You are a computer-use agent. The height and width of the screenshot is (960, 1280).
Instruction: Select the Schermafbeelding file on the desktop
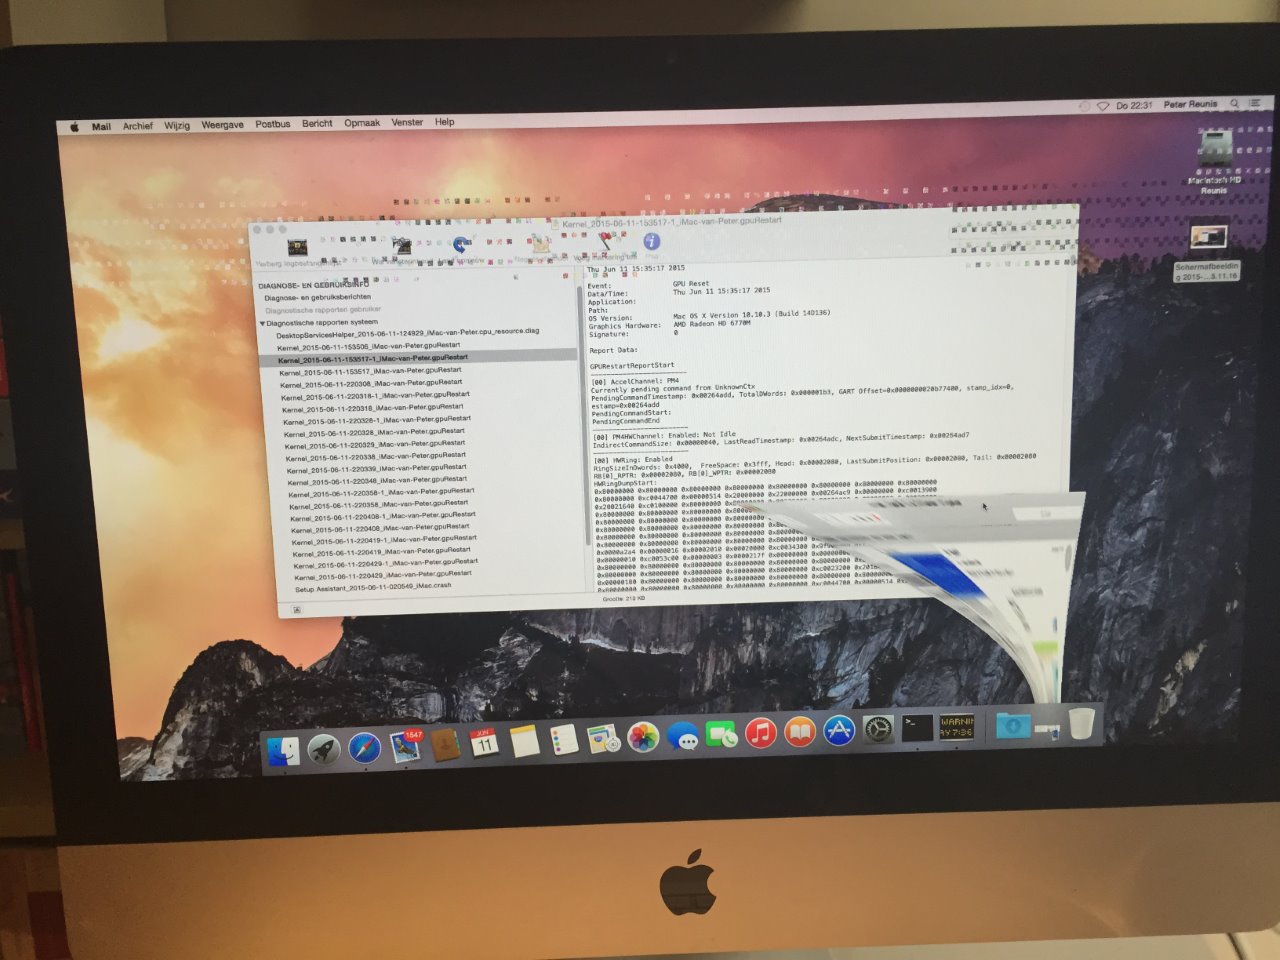tap(1207, 252)
